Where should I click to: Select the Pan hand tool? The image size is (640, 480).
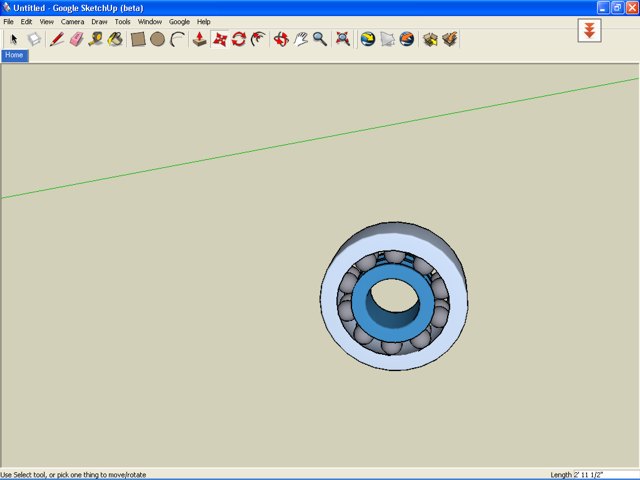click(x=301, y=39)
